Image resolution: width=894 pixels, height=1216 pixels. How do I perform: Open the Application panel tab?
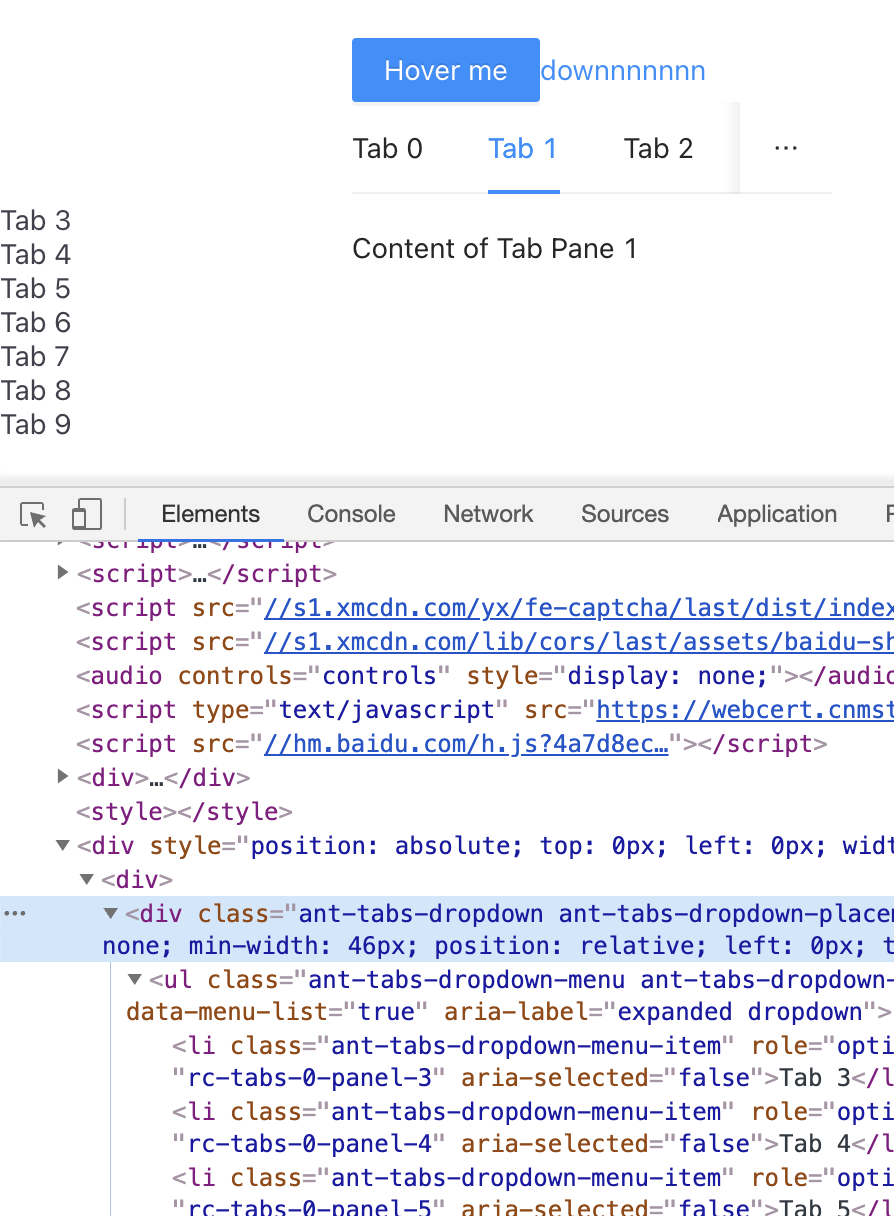click(x=777, y=514)
